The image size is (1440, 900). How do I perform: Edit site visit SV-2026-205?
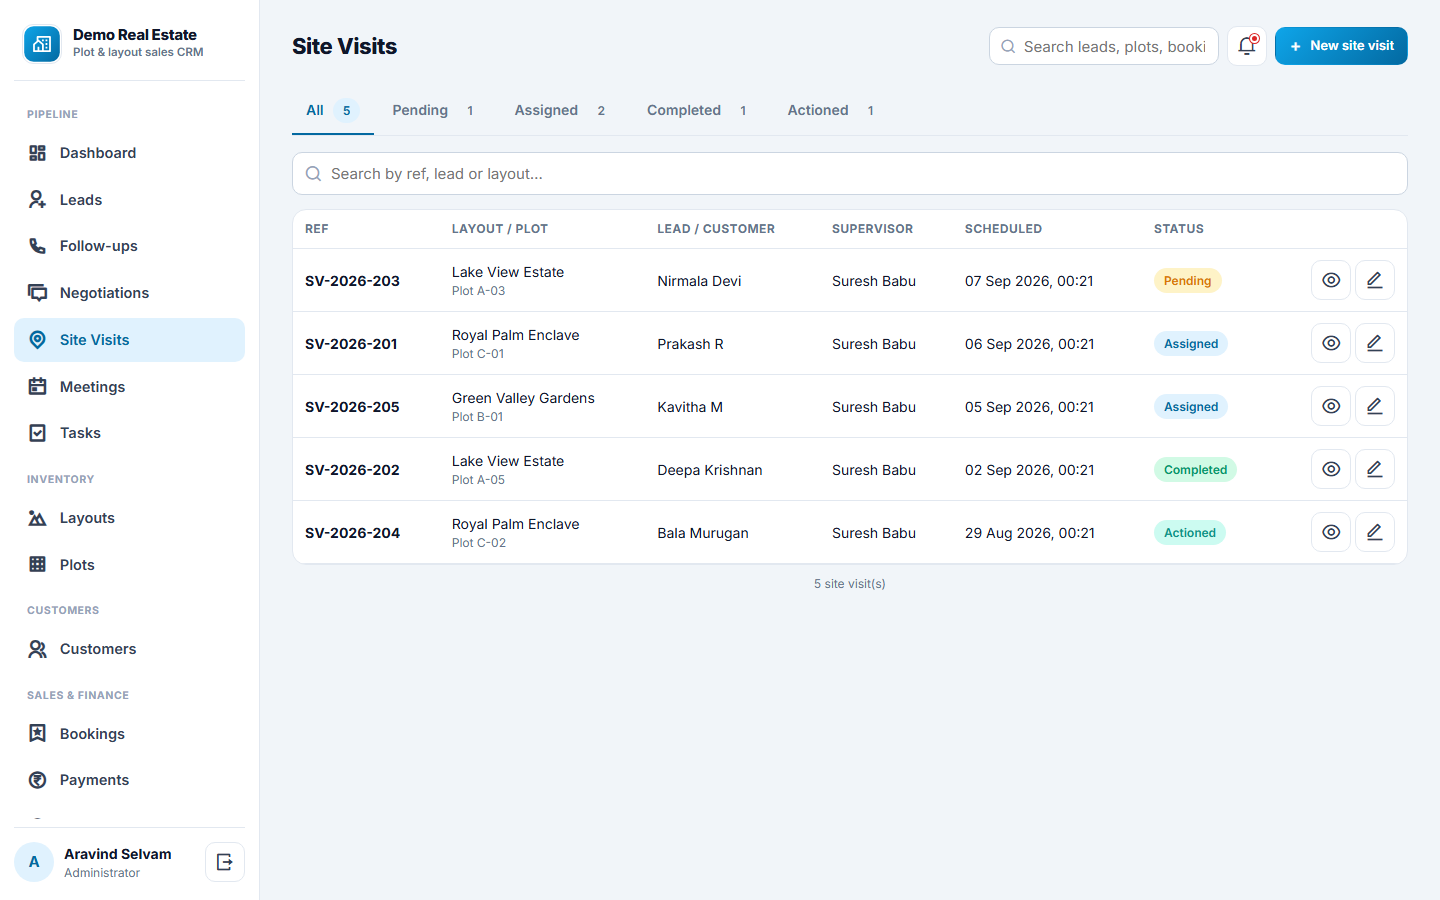tap(1375, 406)
